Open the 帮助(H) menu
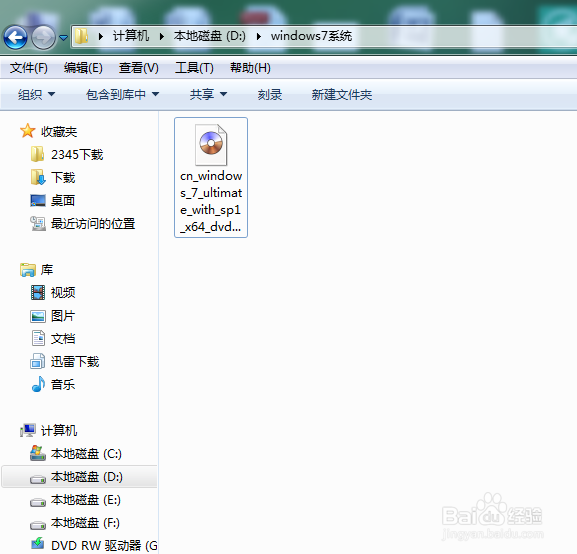 click(250, 68)
